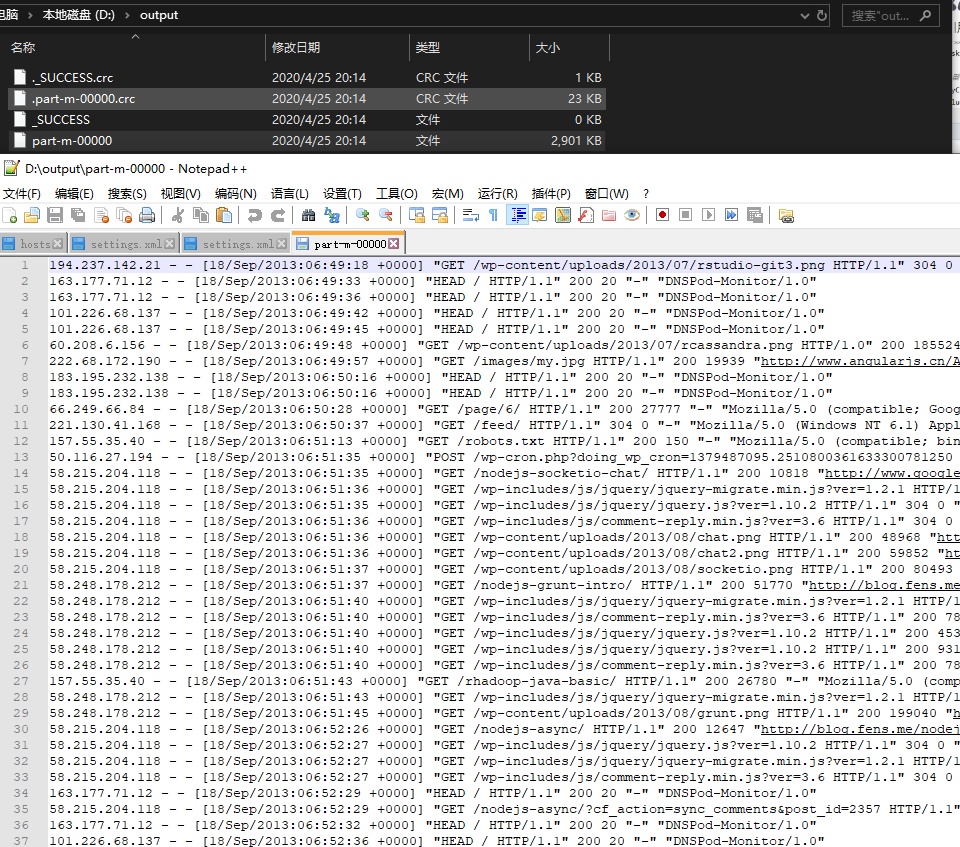
Task: Click the New file icon in Notepad++ toolbar
Action: 10,215
